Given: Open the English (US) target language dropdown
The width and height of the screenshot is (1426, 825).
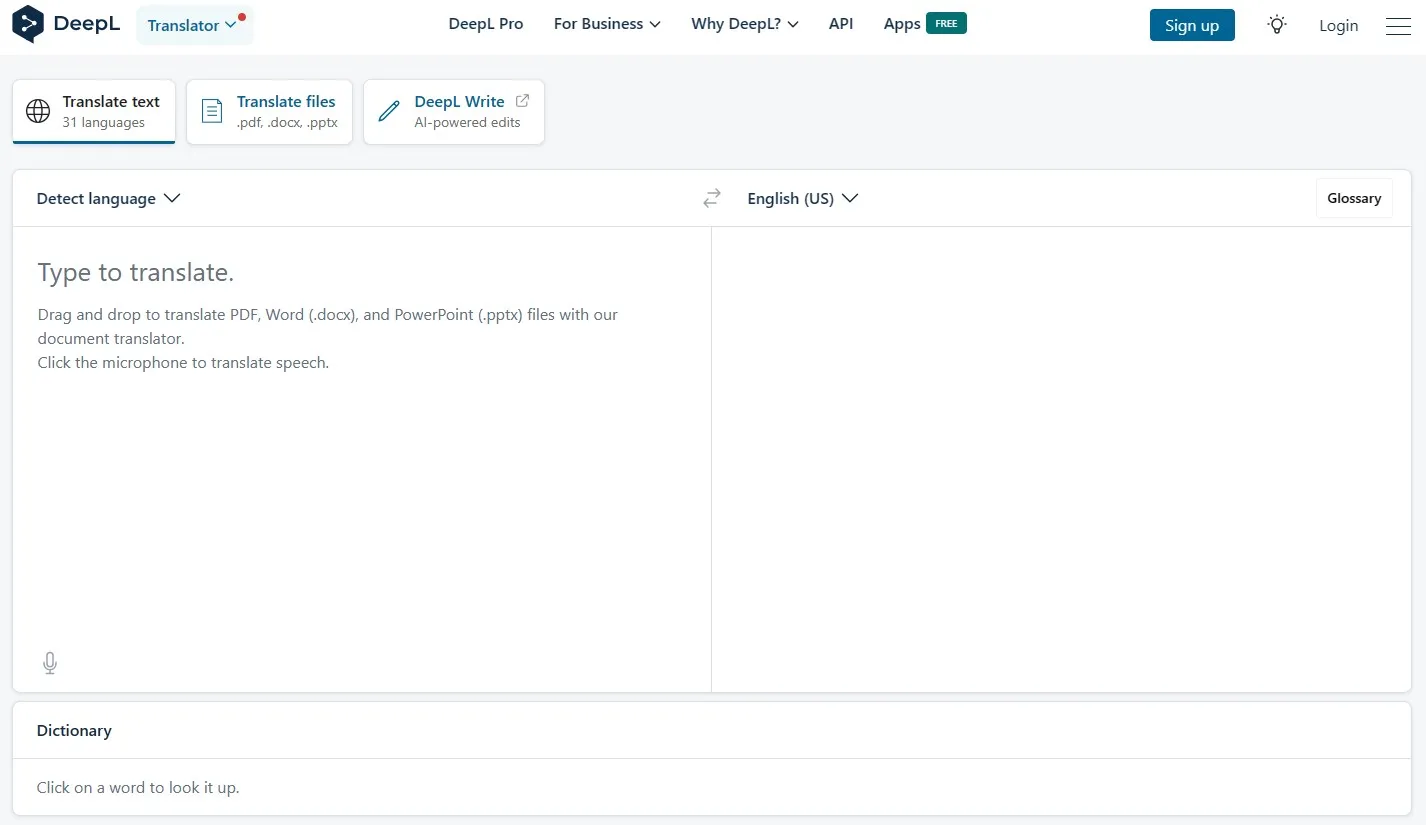Looking at the screenshot, I should click(802, 198).
